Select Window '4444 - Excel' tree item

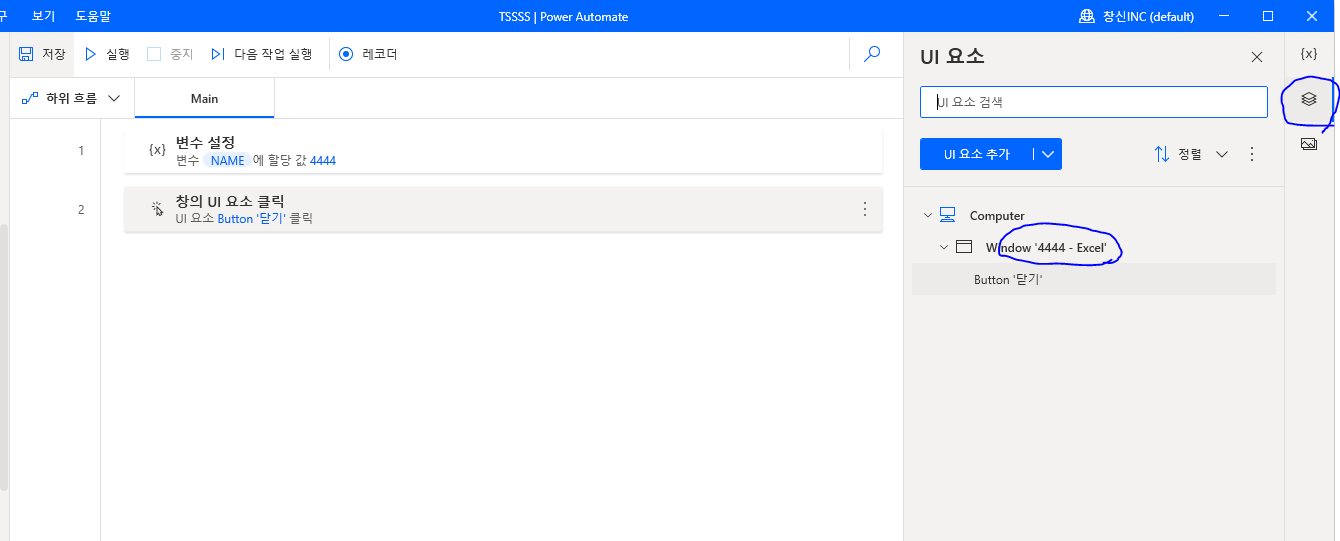[x=1046, y=247]
